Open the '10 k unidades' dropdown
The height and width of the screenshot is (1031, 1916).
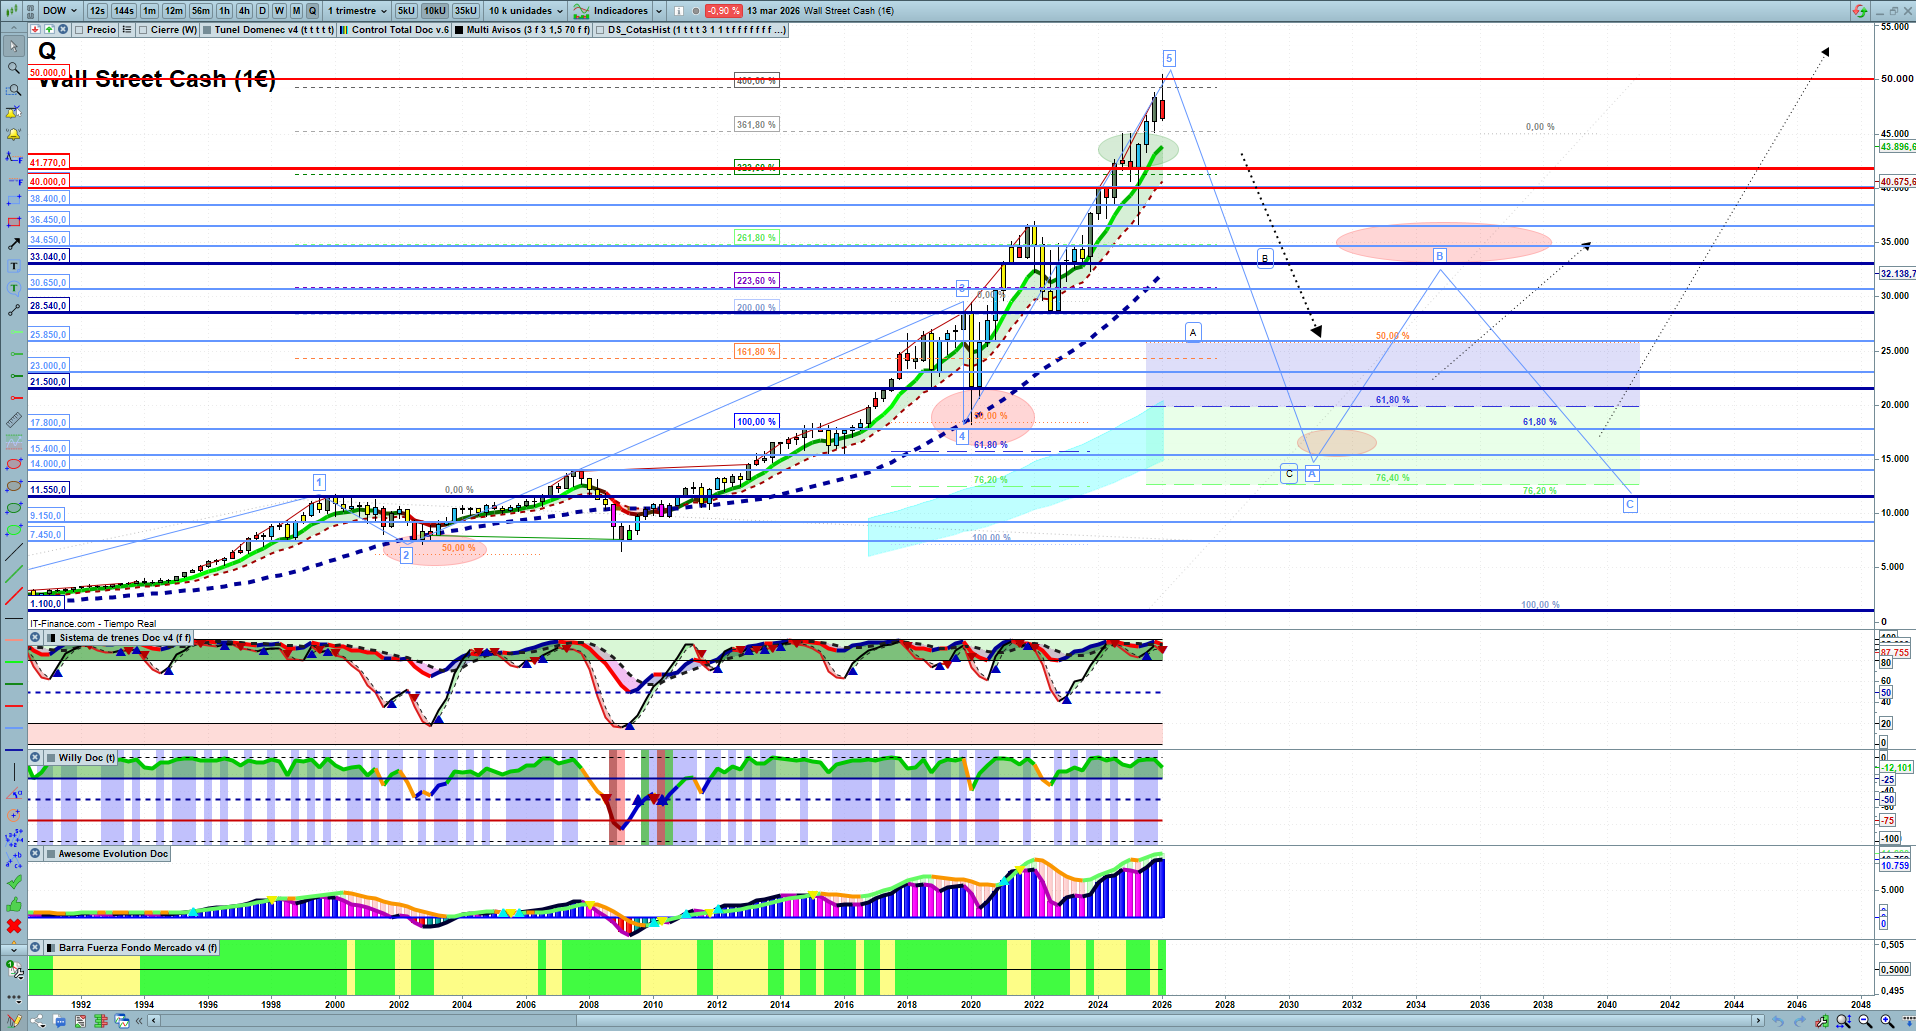[526, 11]
